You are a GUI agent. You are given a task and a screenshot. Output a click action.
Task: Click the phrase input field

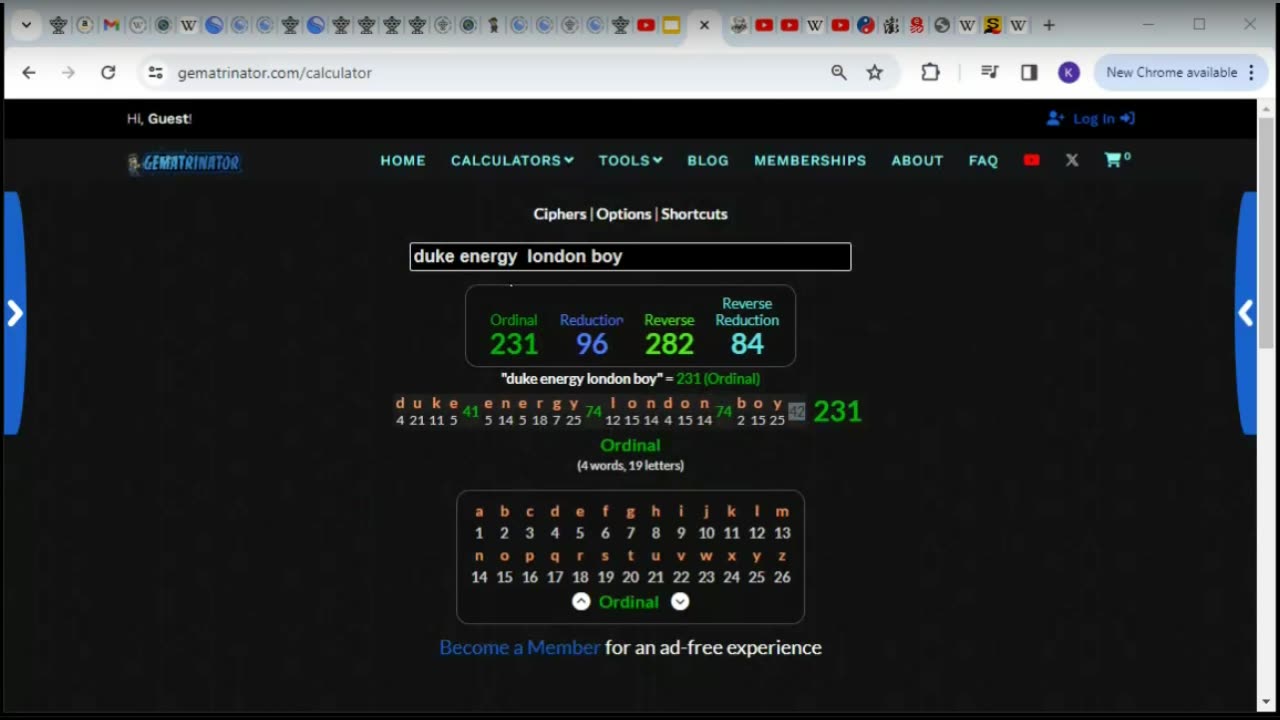[630, 257]
